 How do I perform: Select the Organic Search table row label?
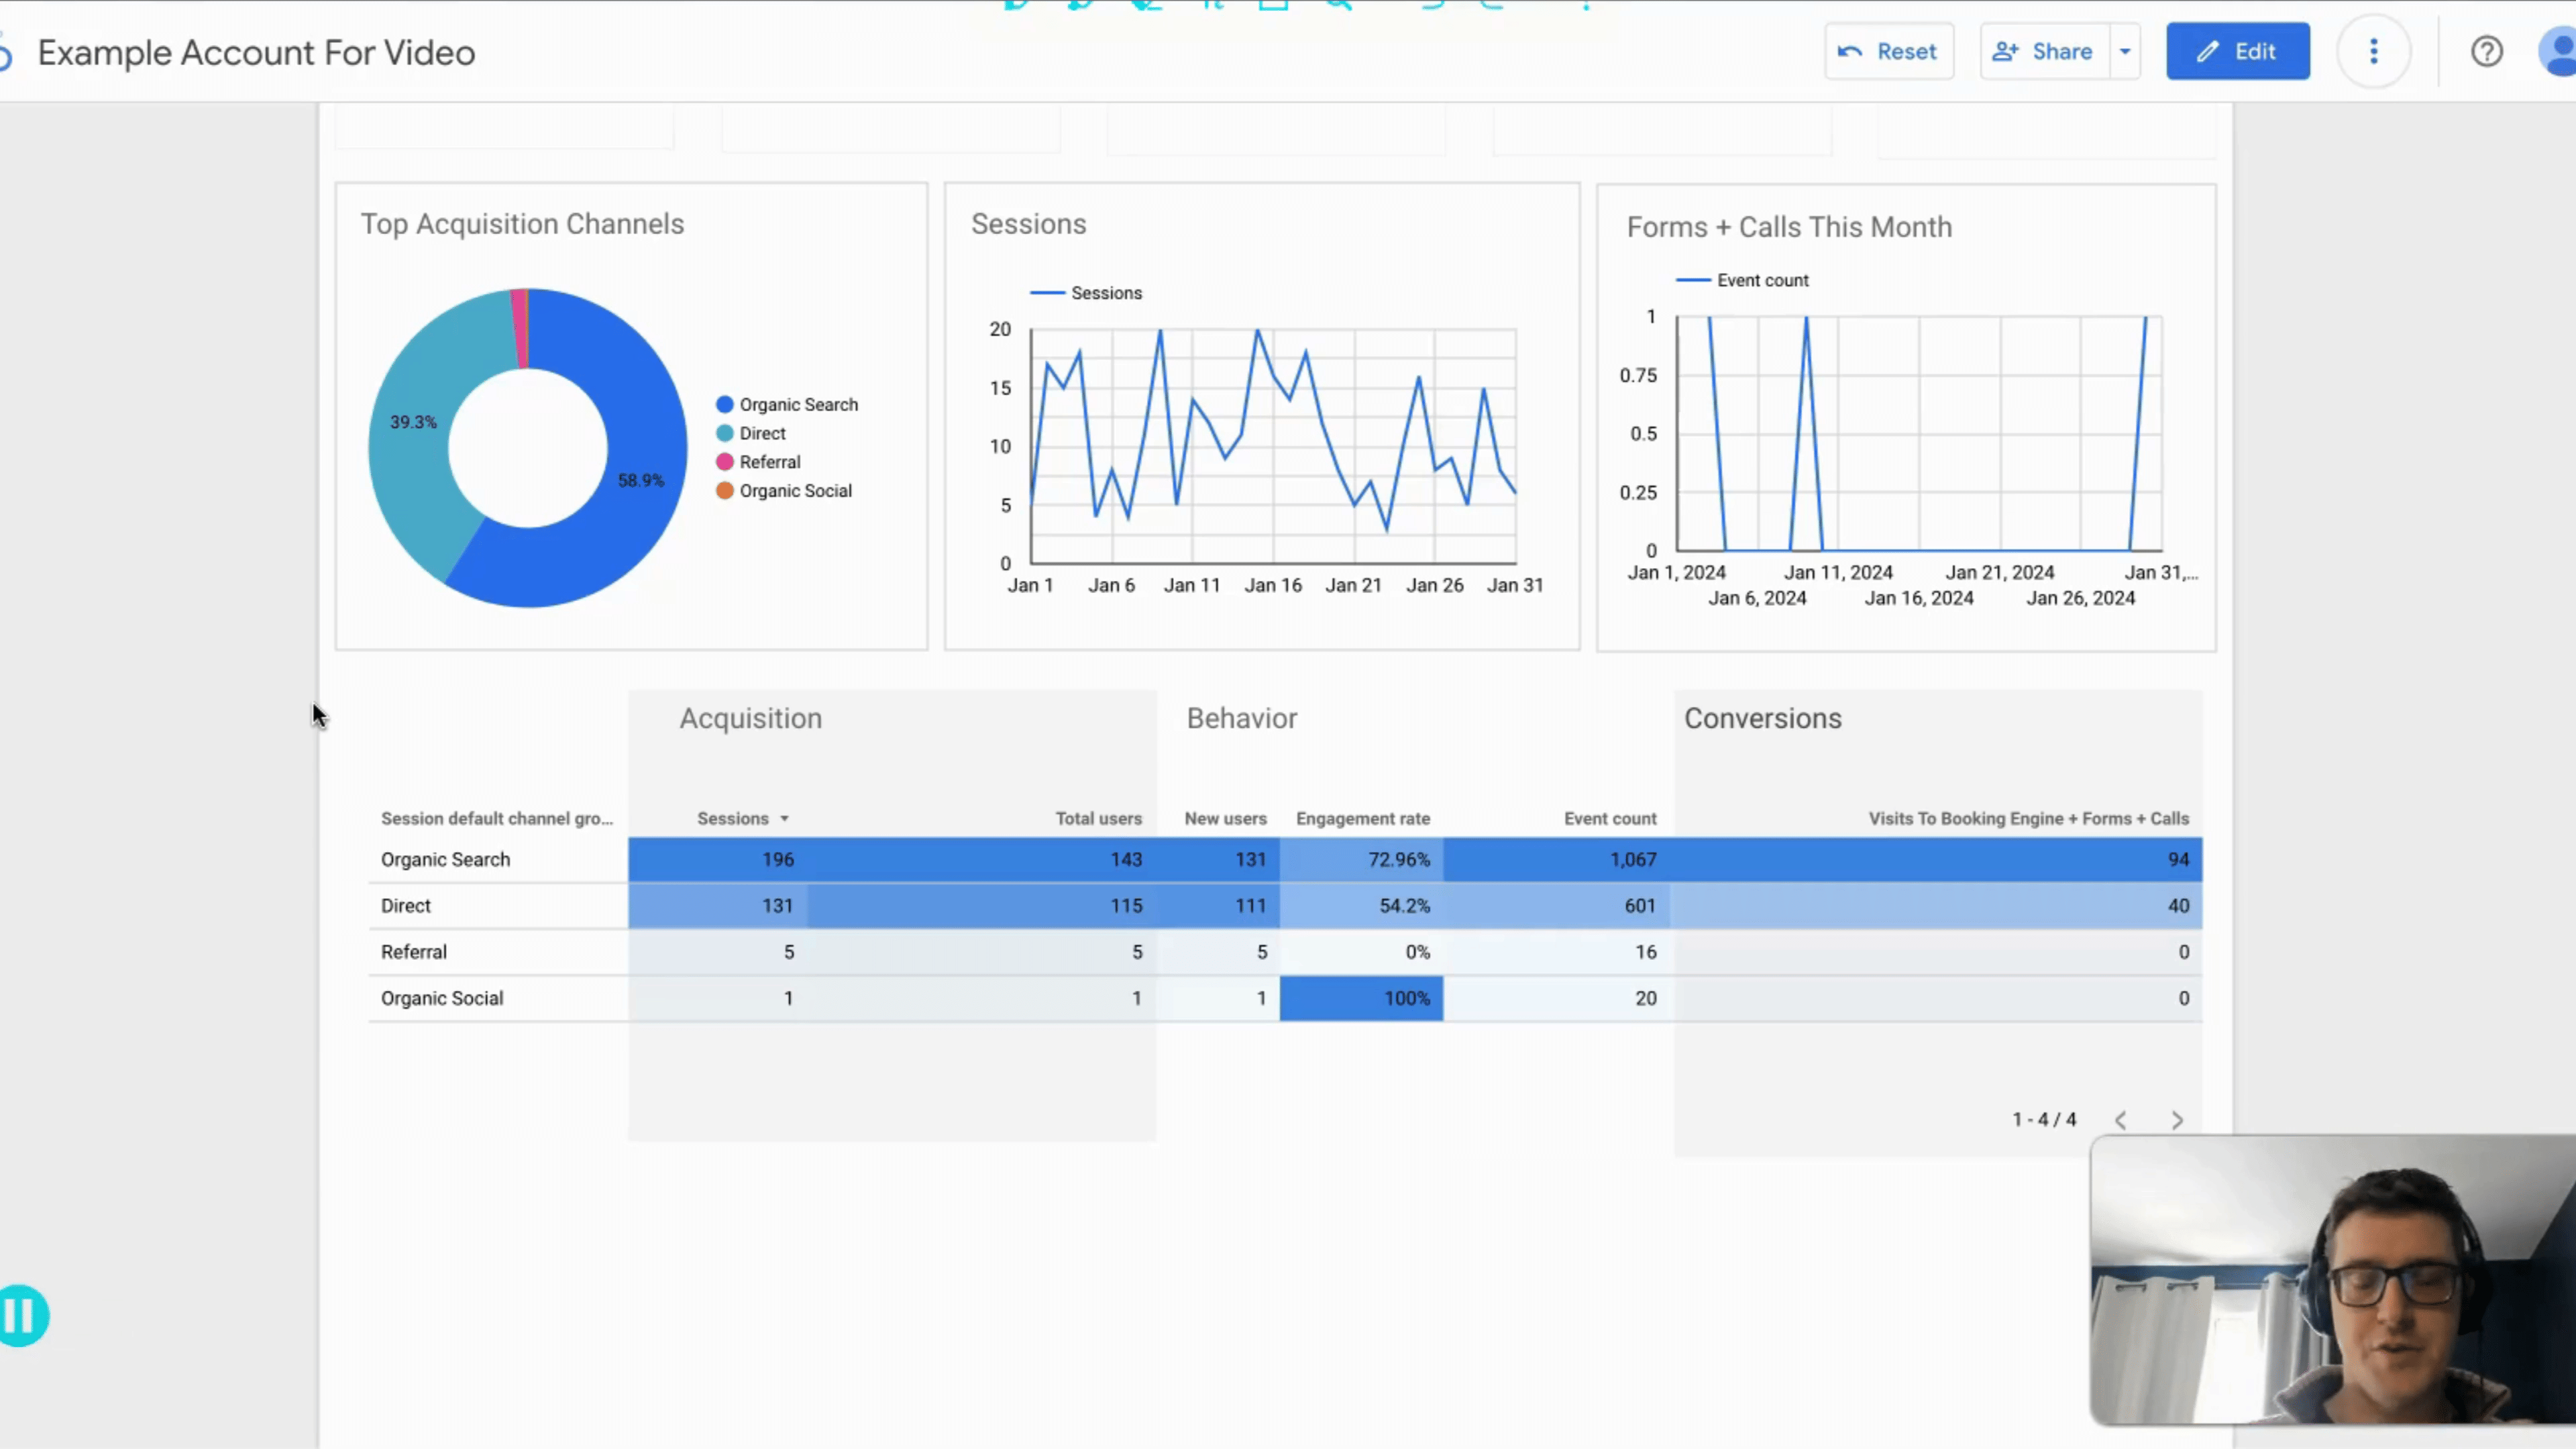445,860
